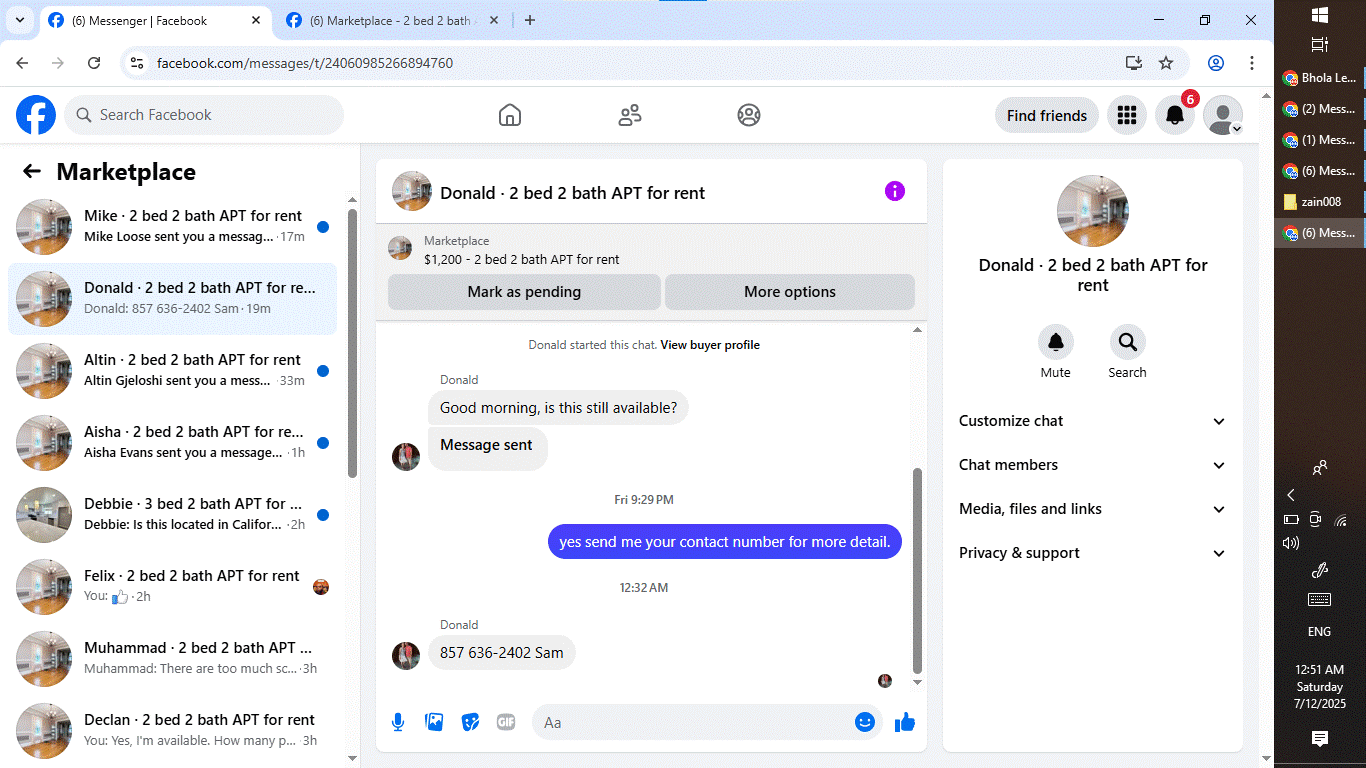Open Debbie's 3 bed 2 bath conversation
This screenshot has width=1366, height=768.
(172, 515)
